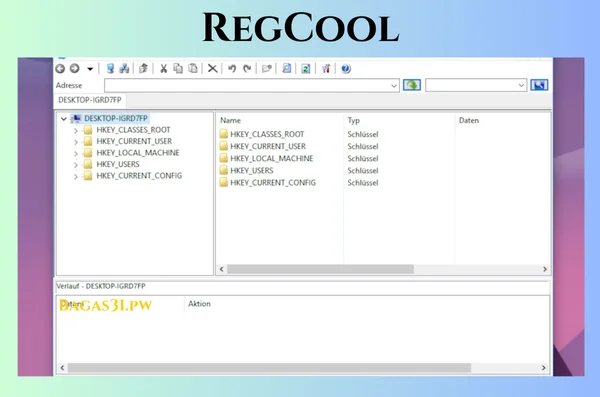600x397 pixels.
Task: Select DESKTOP-IGRD7FP root in the tree
Action: 116,119
